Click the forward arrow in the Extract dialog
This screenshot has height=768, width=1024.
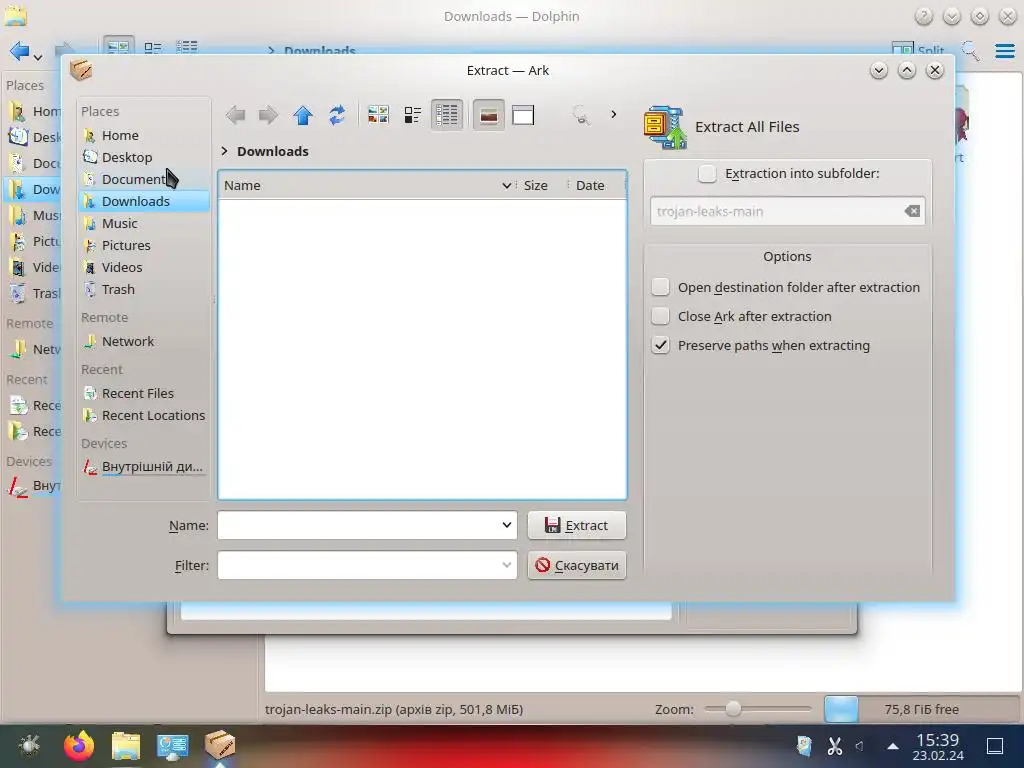click(x=268, y=116)
